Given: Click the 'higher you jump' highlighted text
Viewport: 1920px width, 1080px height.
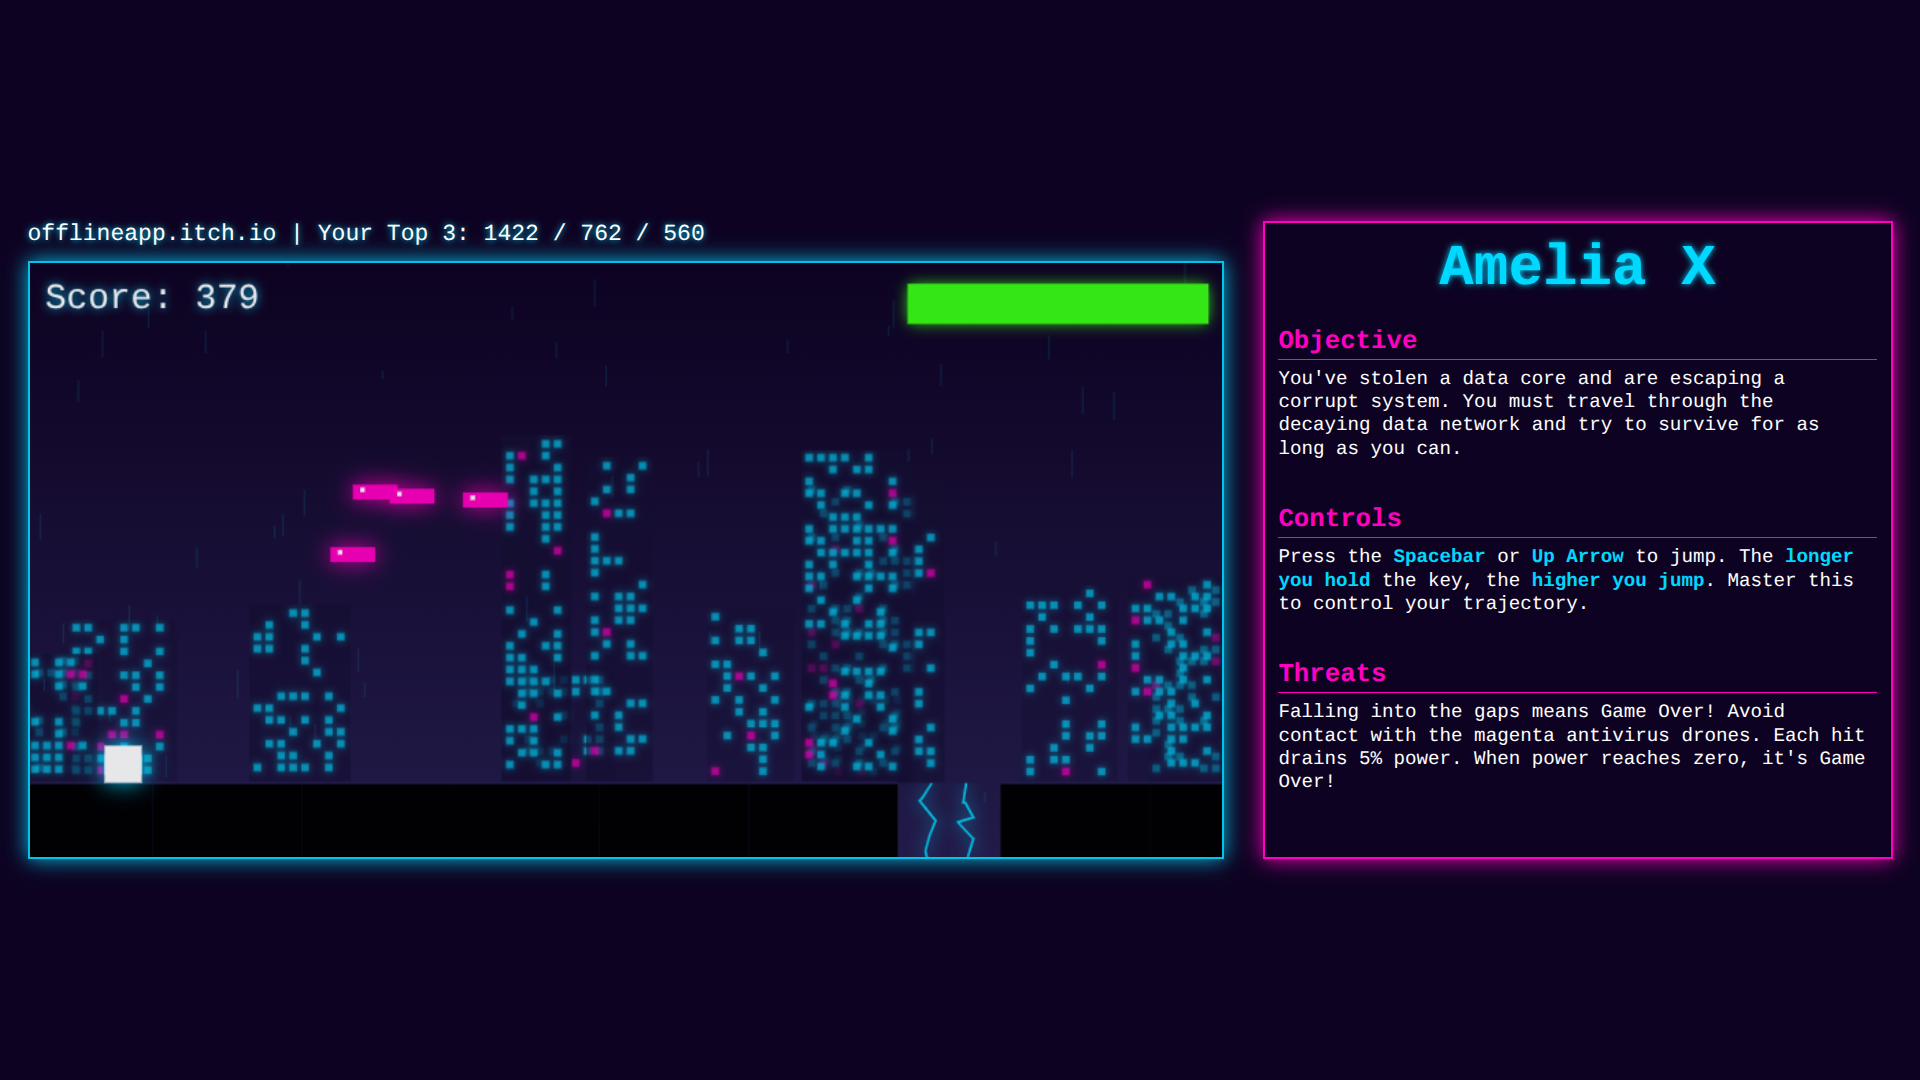Looking at the screenshot, I should (x=1617, y=580).
